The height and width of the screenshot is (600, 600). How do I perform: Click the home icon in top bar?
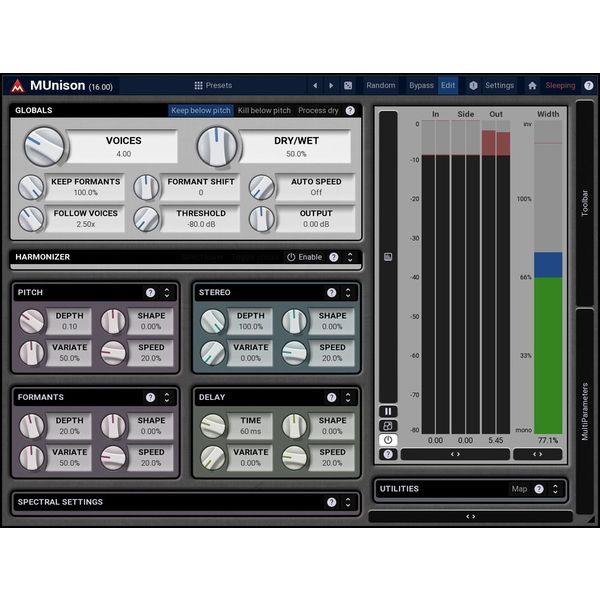tap(532, 85)
